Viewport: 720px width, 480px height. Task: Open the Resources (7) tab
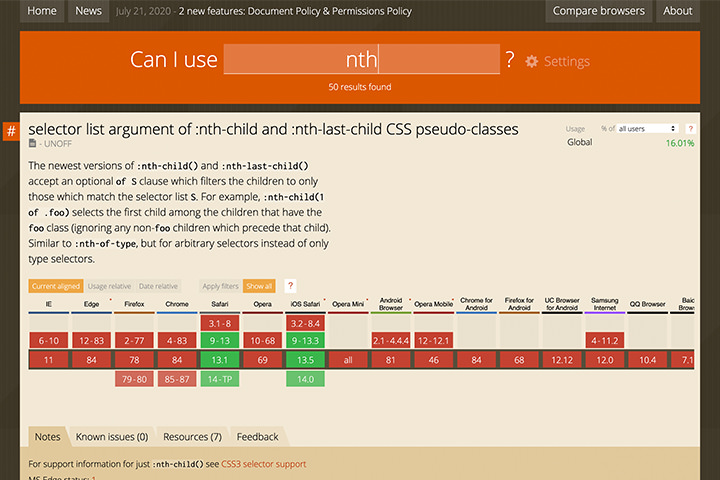[193, 437]
